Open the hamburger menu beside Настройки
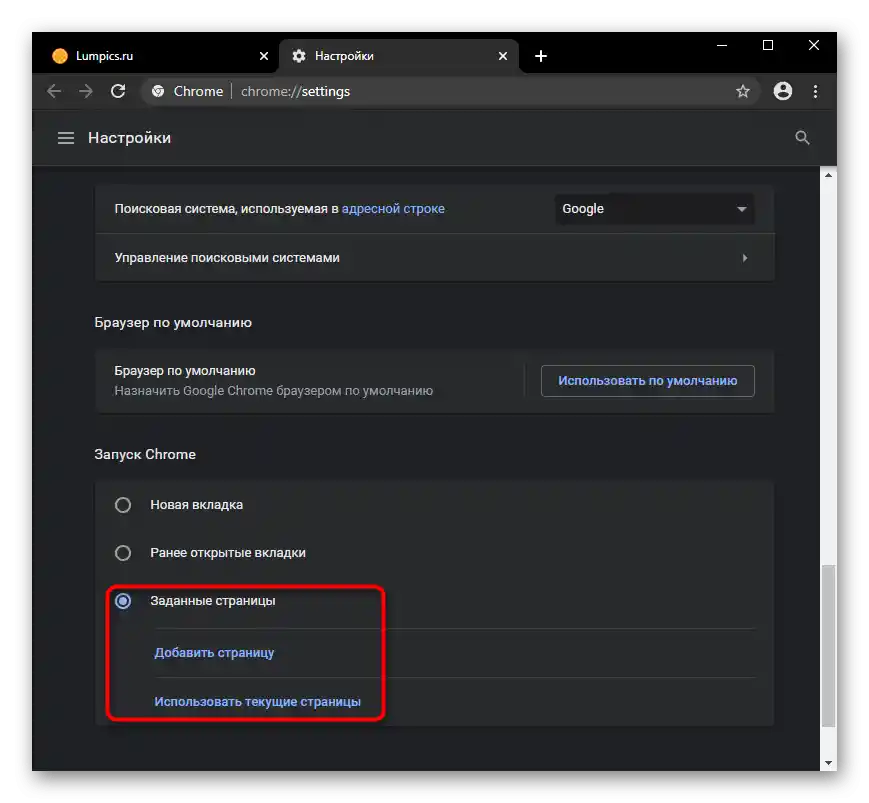The height and width of the screenshot is (803, 869). point(66,137)
